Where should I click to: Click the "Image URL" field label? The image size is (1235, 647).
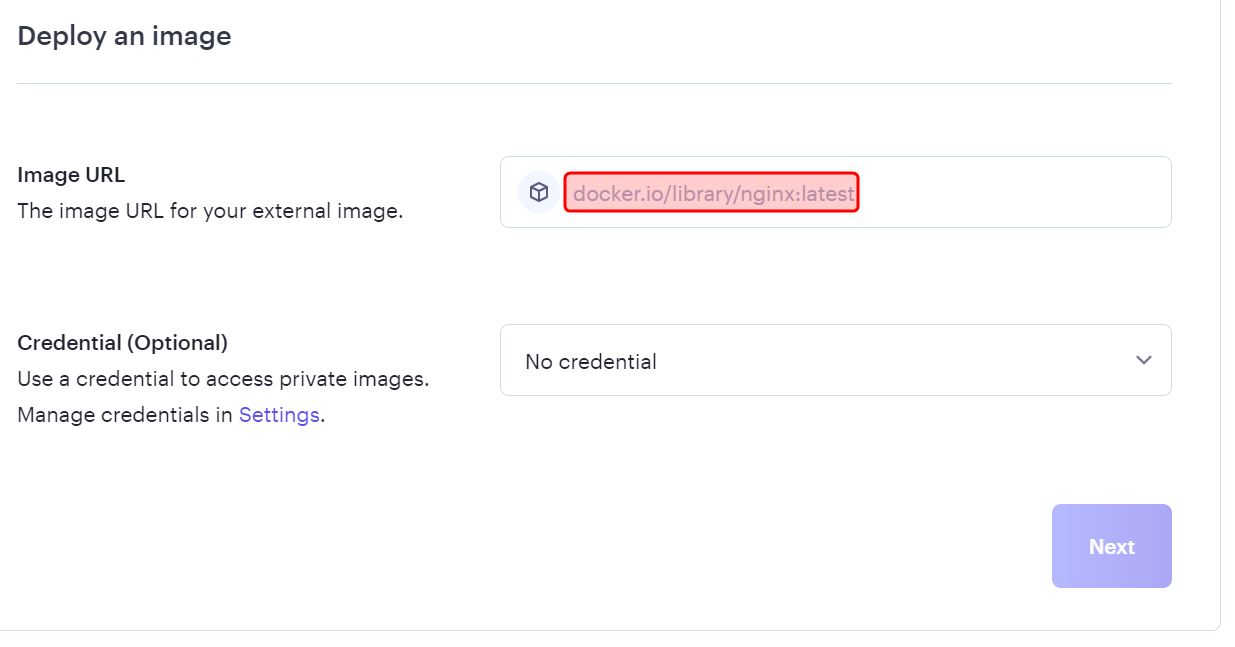[x=71, y=175]
